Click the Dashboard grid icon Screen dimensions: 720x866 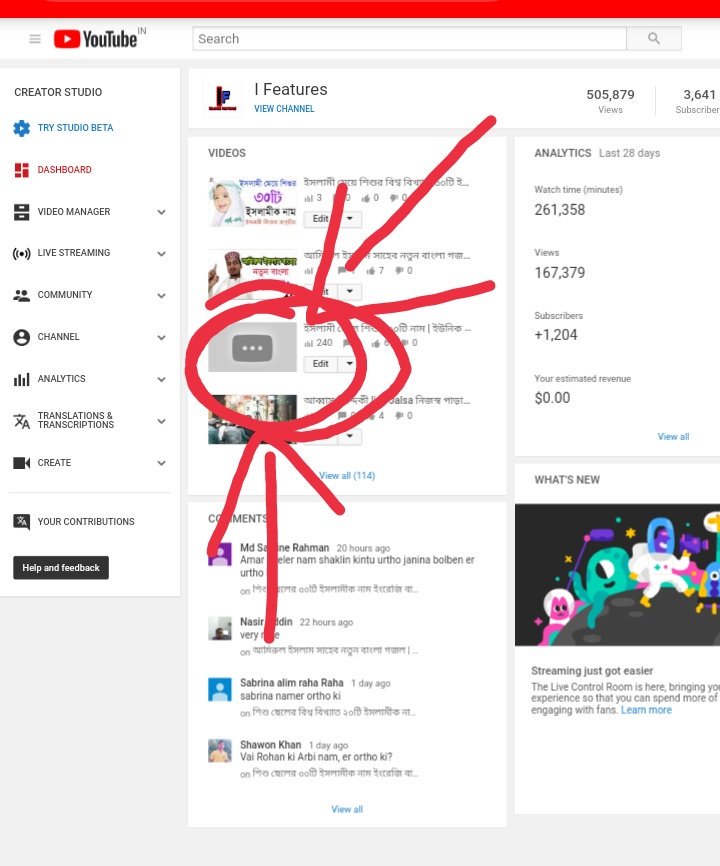pos(22,170)
